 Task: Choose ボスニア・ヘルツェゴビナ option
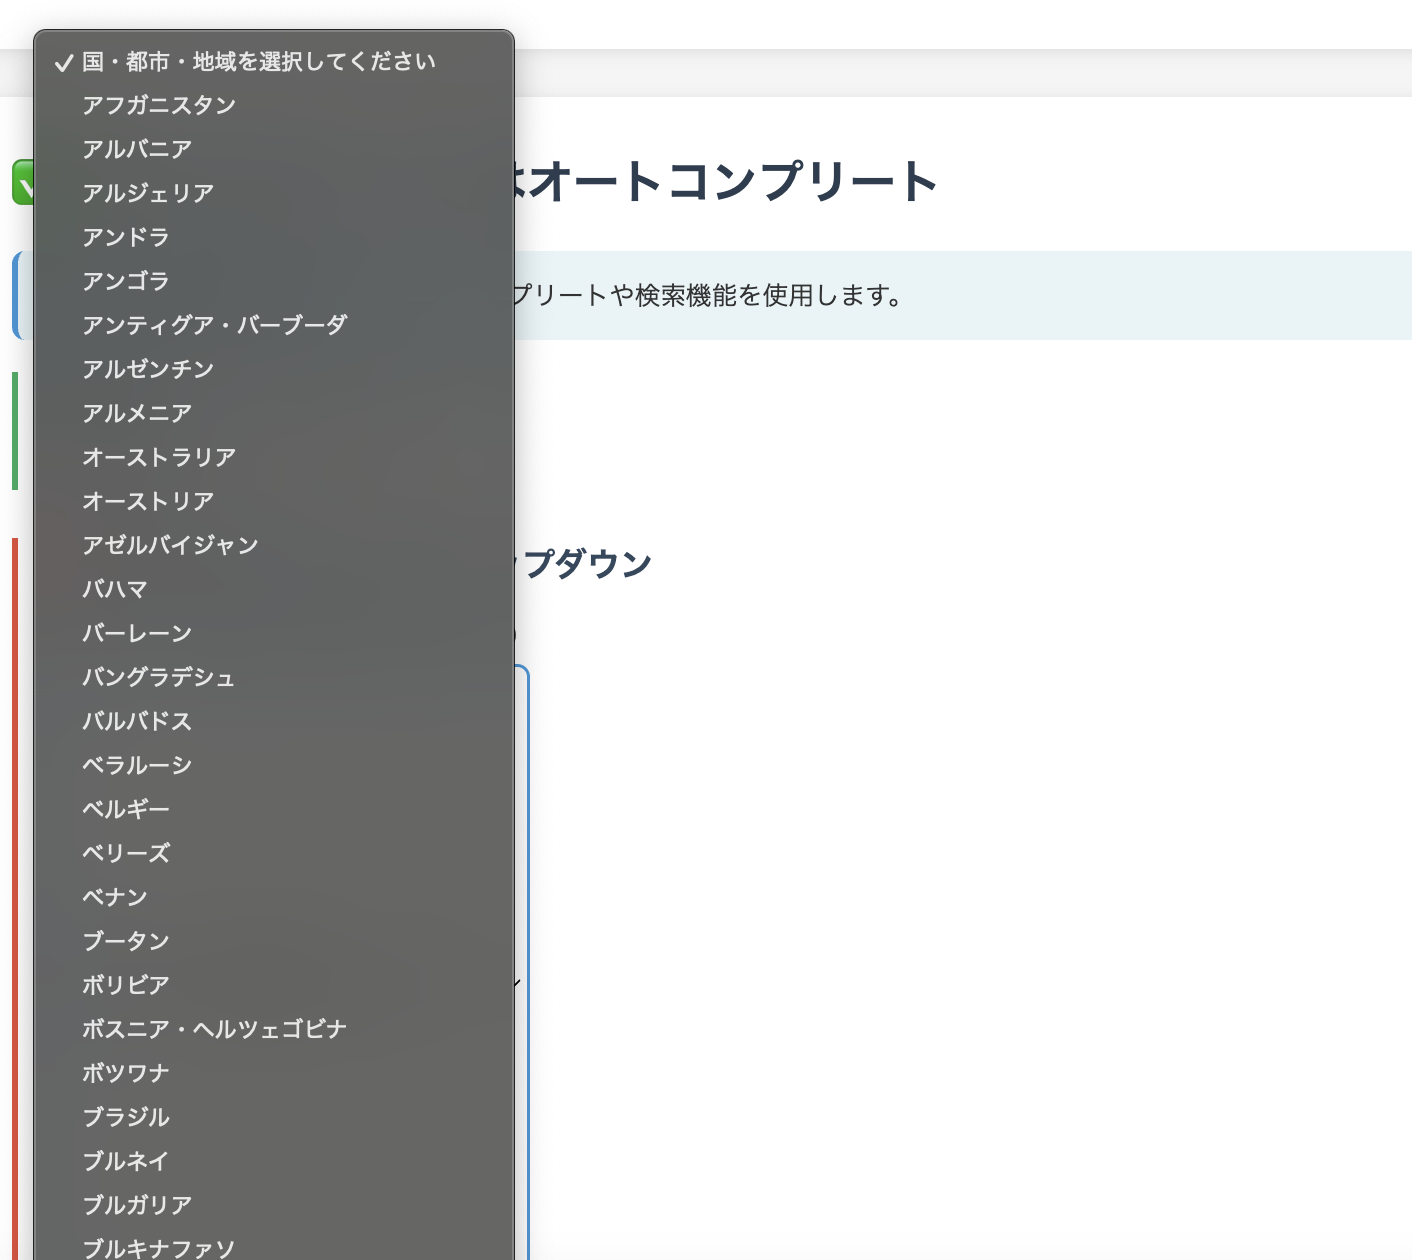point(274,1030)
